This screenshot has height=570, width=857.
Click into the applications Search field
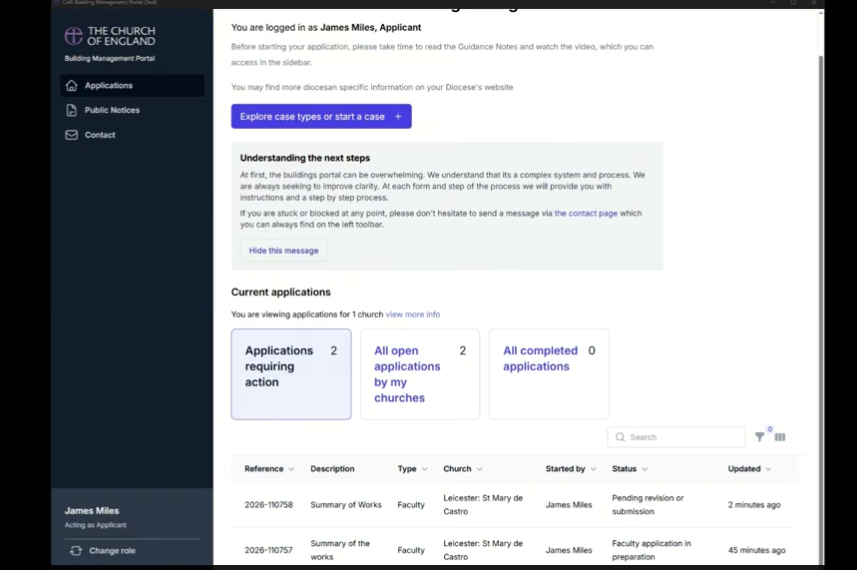(676, 437)
